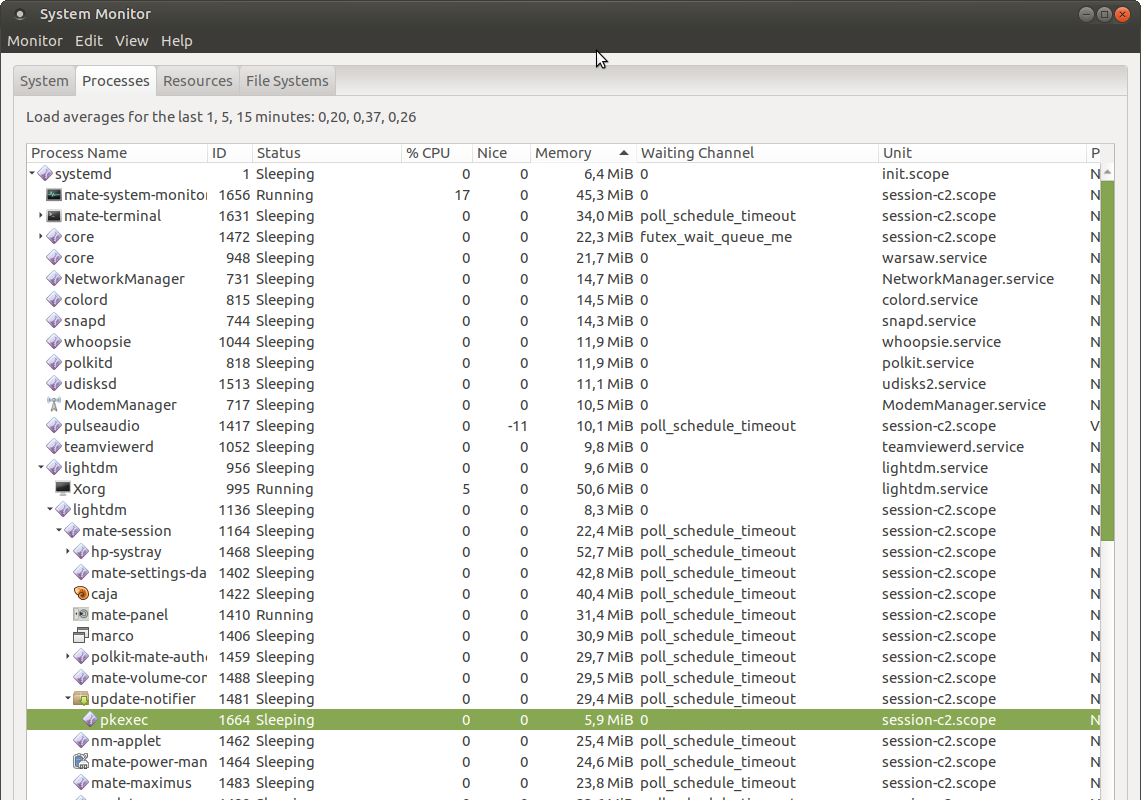The width and height of the screenshot is (1141, 800).
Task: Click the mate-maximus process icon
Action: click(x=81, y=783)
